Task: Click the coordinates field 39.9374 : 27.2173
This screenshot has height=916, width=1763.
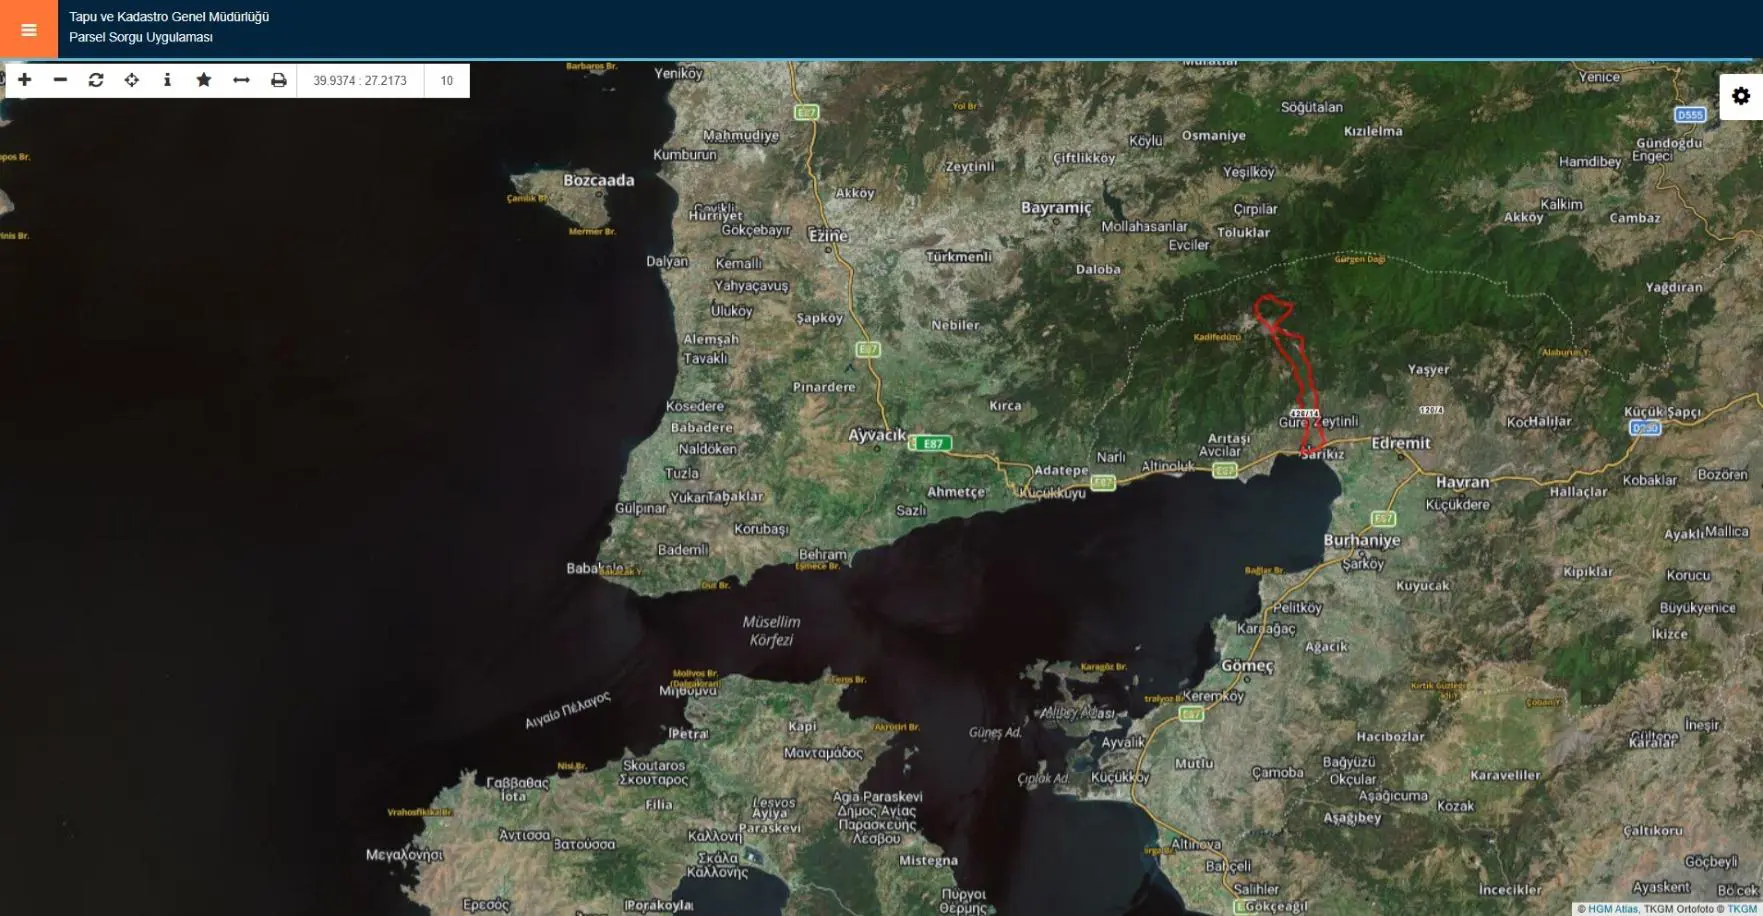Action: [360, 81]
